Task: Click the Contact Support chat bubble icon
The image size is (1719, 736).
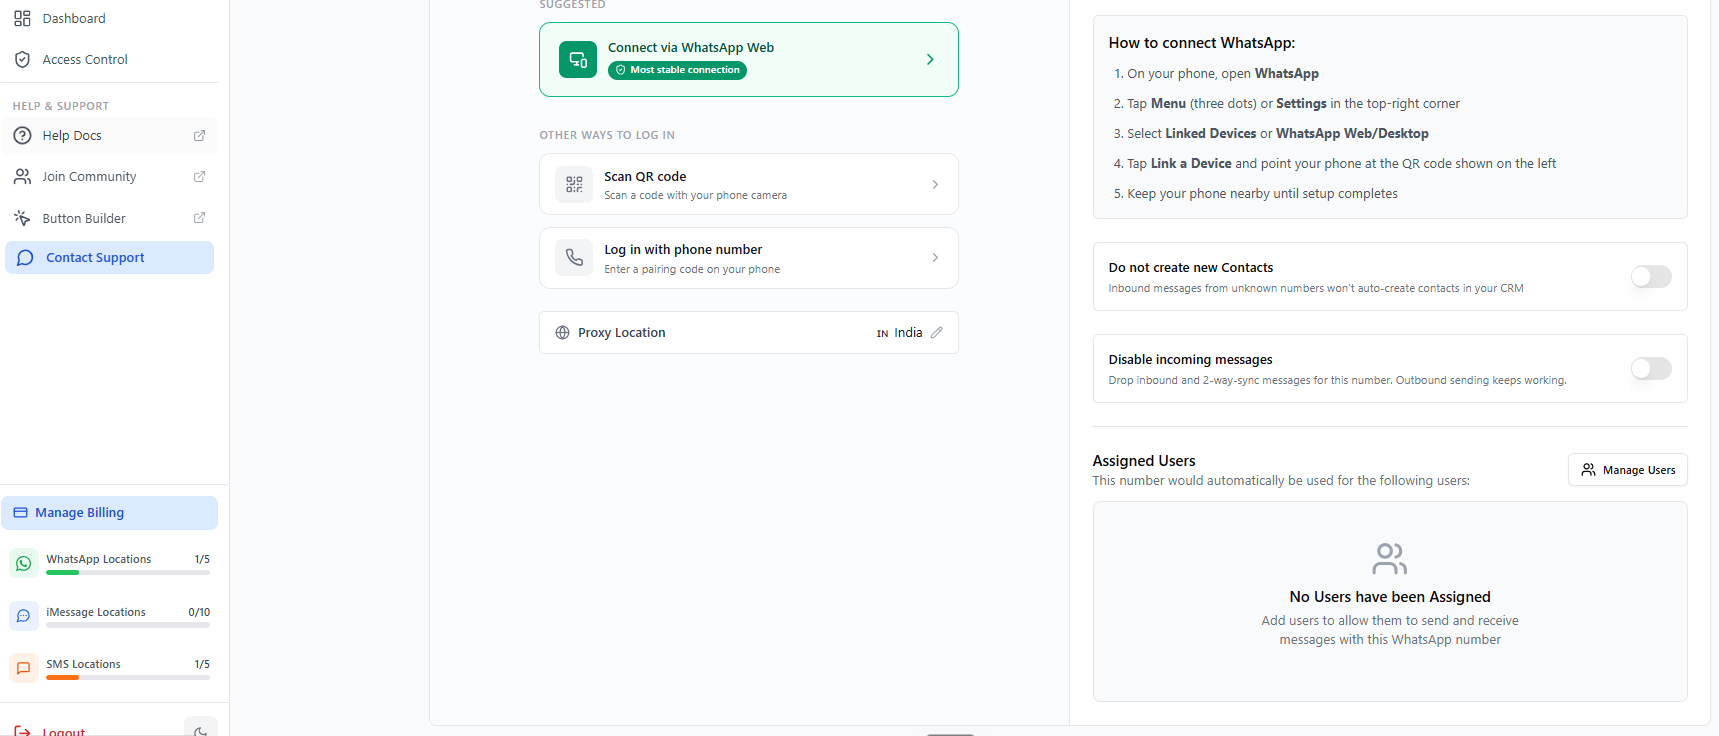Action: 26,257
